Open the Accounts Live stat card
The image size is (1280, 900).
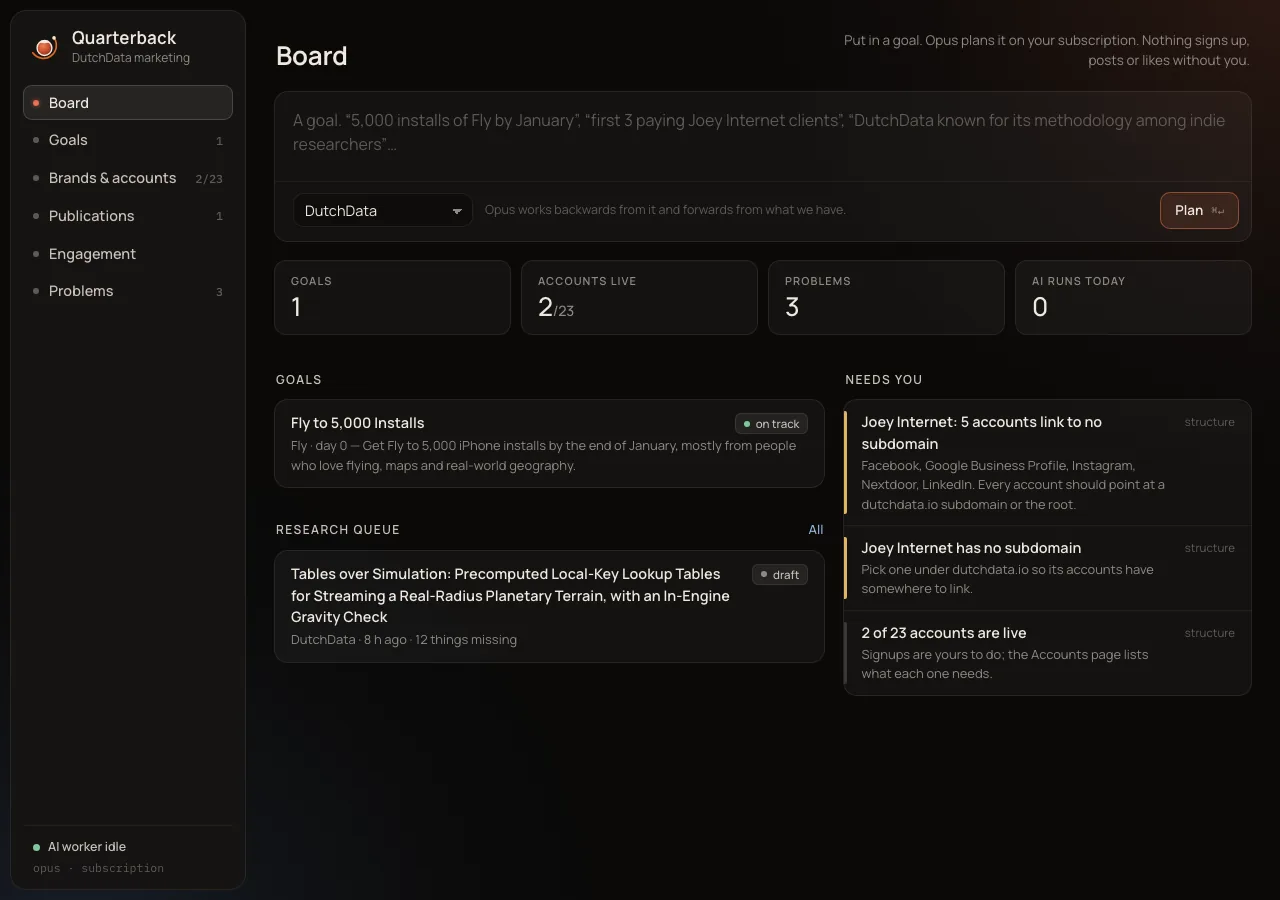[x=639, y=298]
